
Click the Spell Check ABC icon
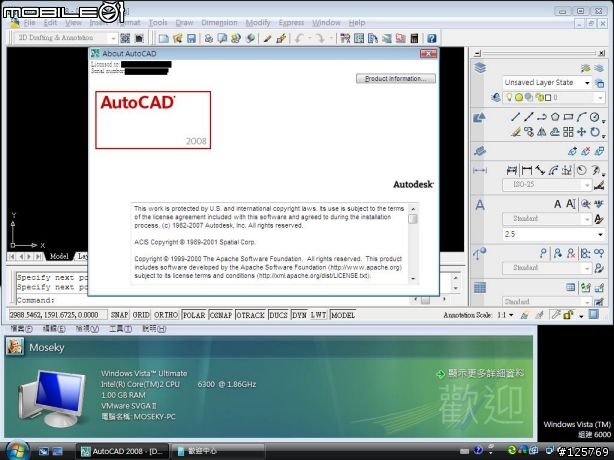coord(599,204)
